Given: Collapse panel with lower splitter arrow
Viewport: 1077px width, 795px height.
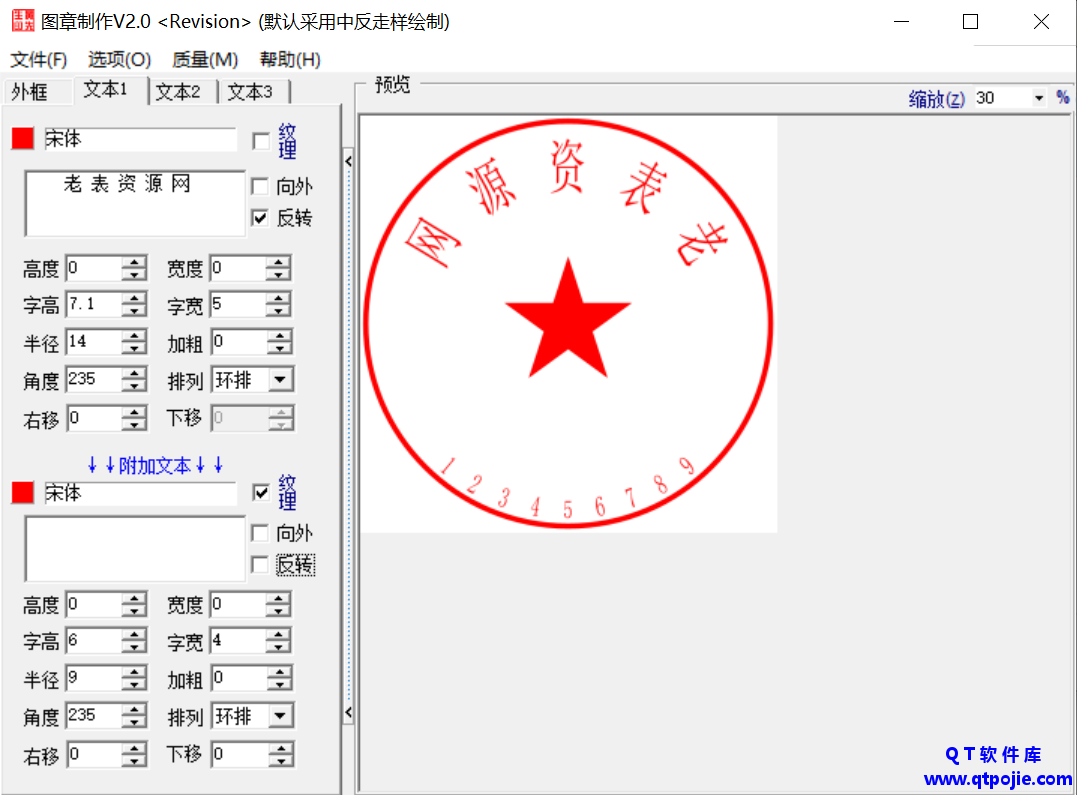Looking at the screenshot, I should pyautogui.click(x=348, y=712).
